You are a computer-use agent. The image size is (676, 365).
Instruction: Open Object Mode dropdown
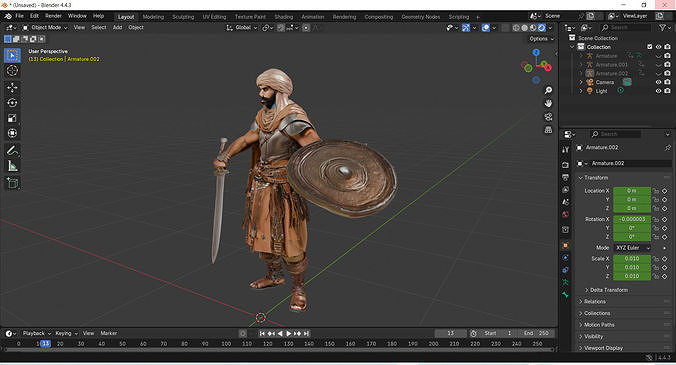point(45,28)
